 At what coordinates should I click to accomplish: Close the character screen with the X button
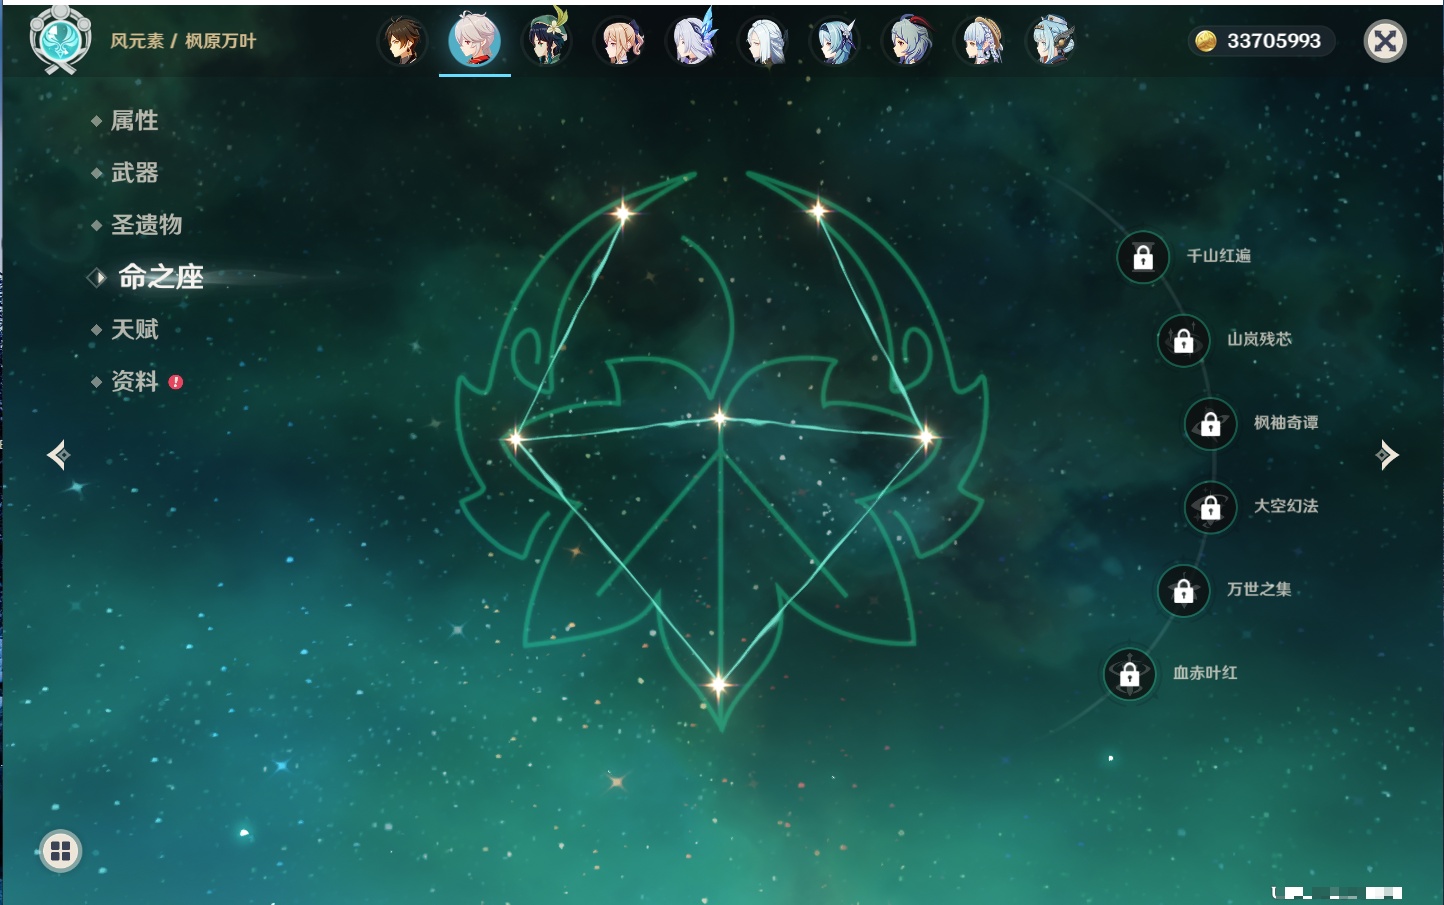(x=1385, y=41)
